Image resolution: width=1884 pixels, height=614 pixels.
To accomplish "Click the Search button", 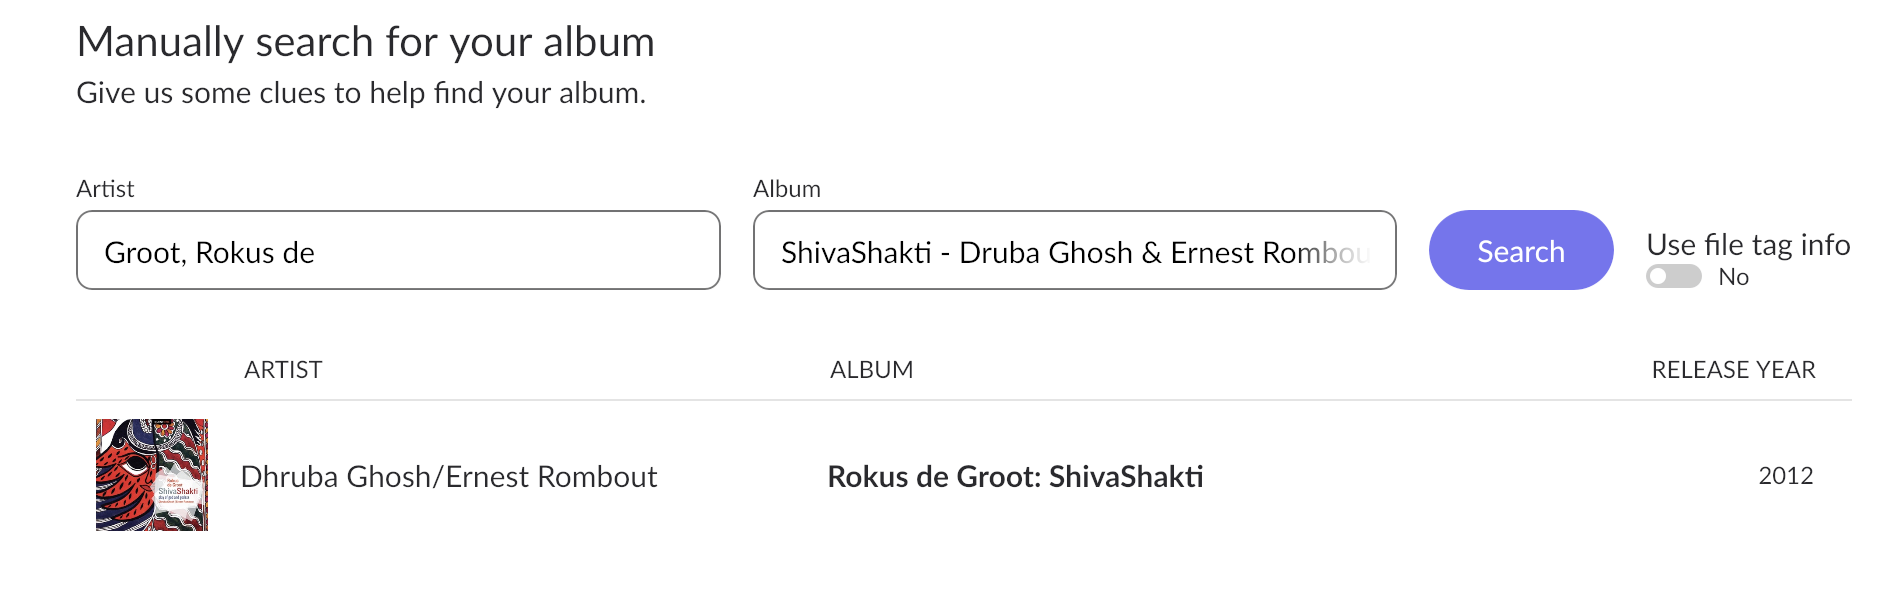I will (x=1521, y=250).
